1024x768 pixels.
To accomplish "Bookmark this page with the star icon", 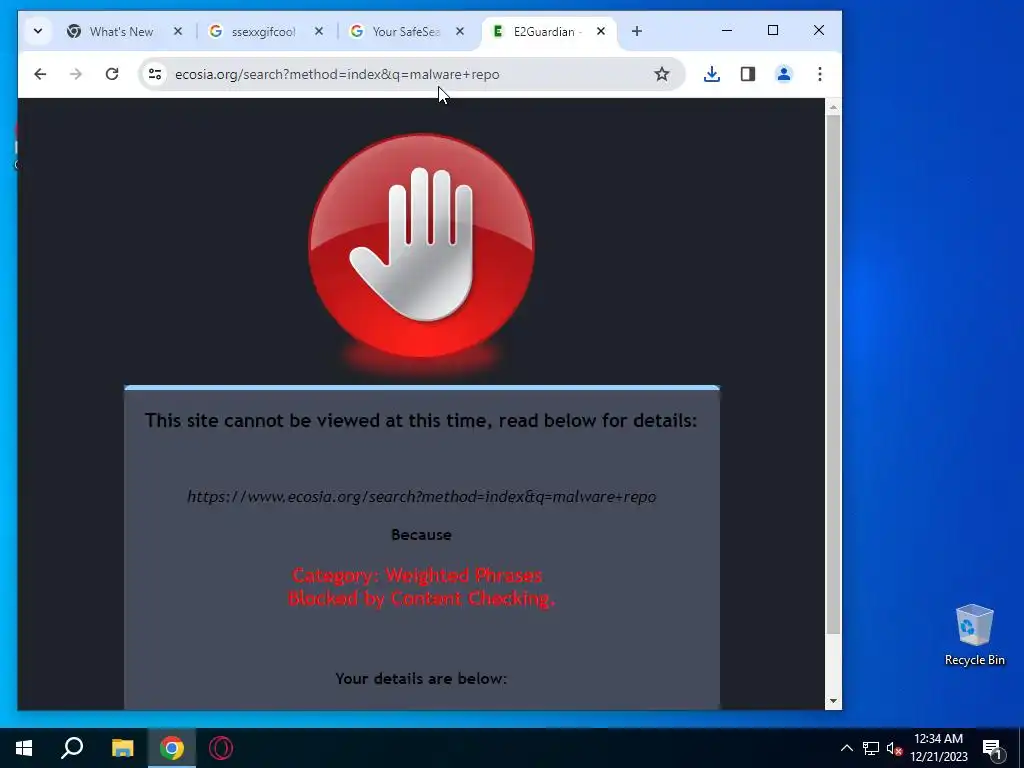I will (x=662, y=74).
